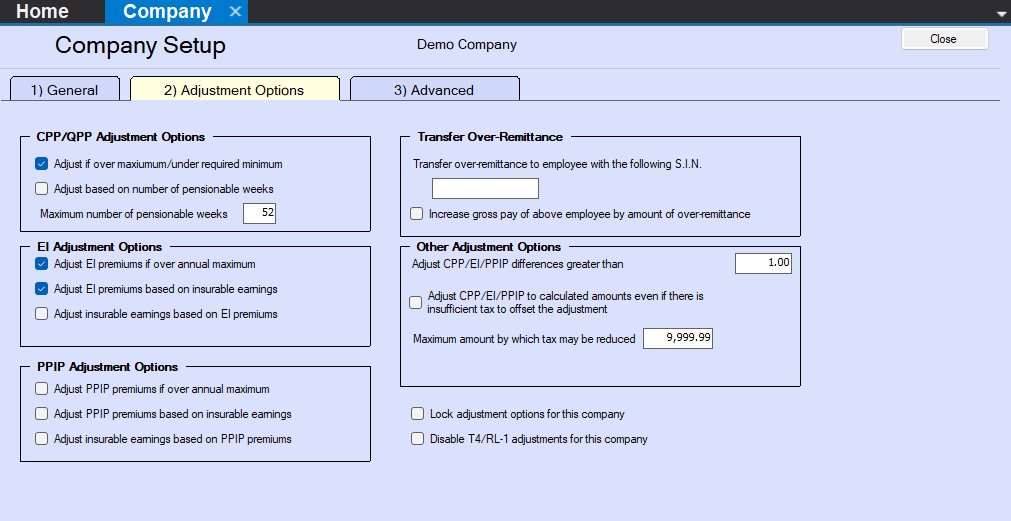Close the Company tab with X icon
This screenshot has width=1011, height=521.
pyautogui.click(x=235, y=12)
